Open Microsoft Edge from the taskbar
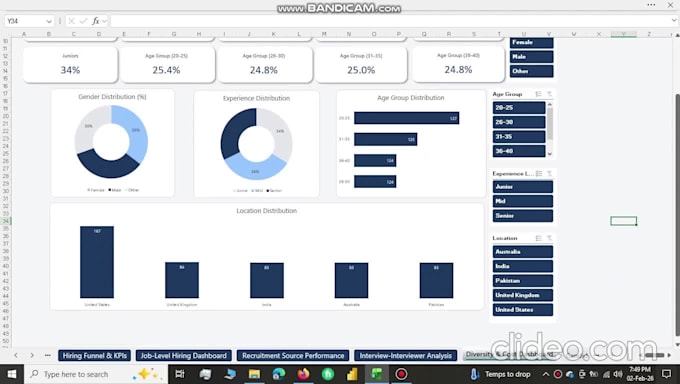This screenshot has width=680, height=384. pos(279,374)
